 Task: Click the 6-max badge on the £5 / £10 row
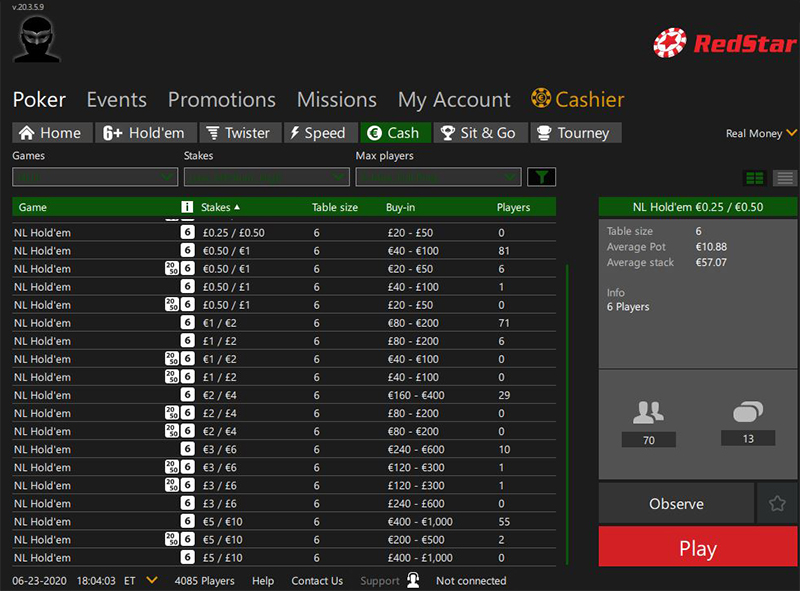click(188, 557)
